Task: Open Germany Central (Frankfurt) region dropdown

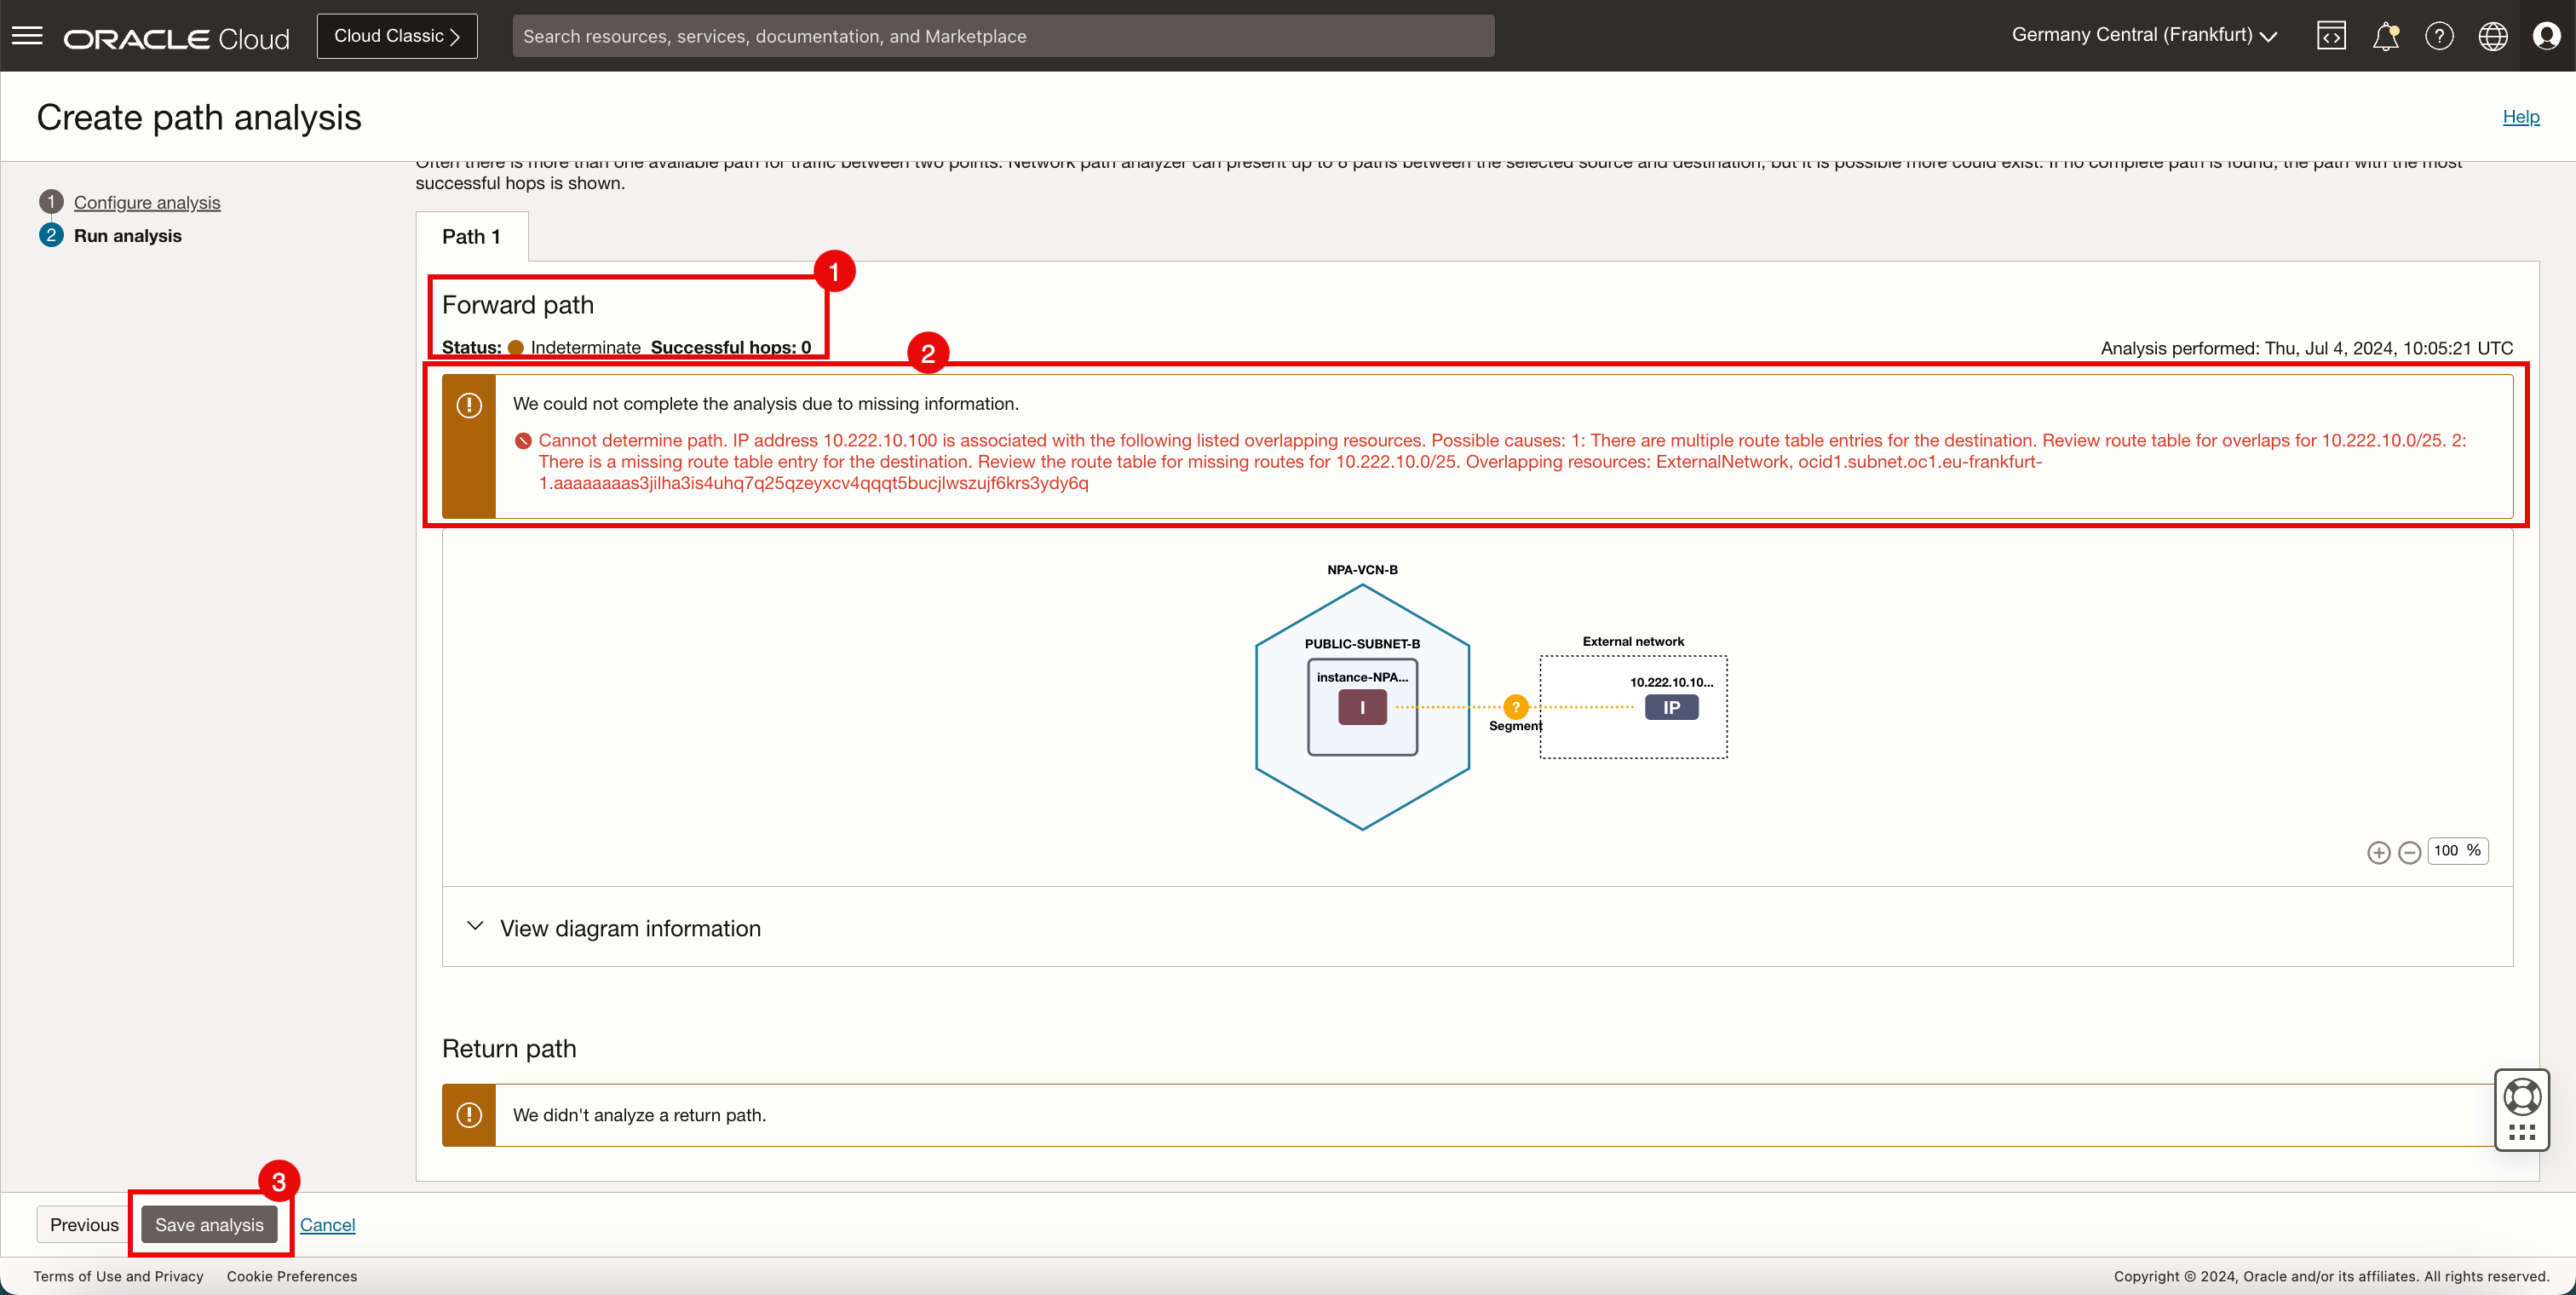Action: pyautogui.click(x=2143, y=36)
